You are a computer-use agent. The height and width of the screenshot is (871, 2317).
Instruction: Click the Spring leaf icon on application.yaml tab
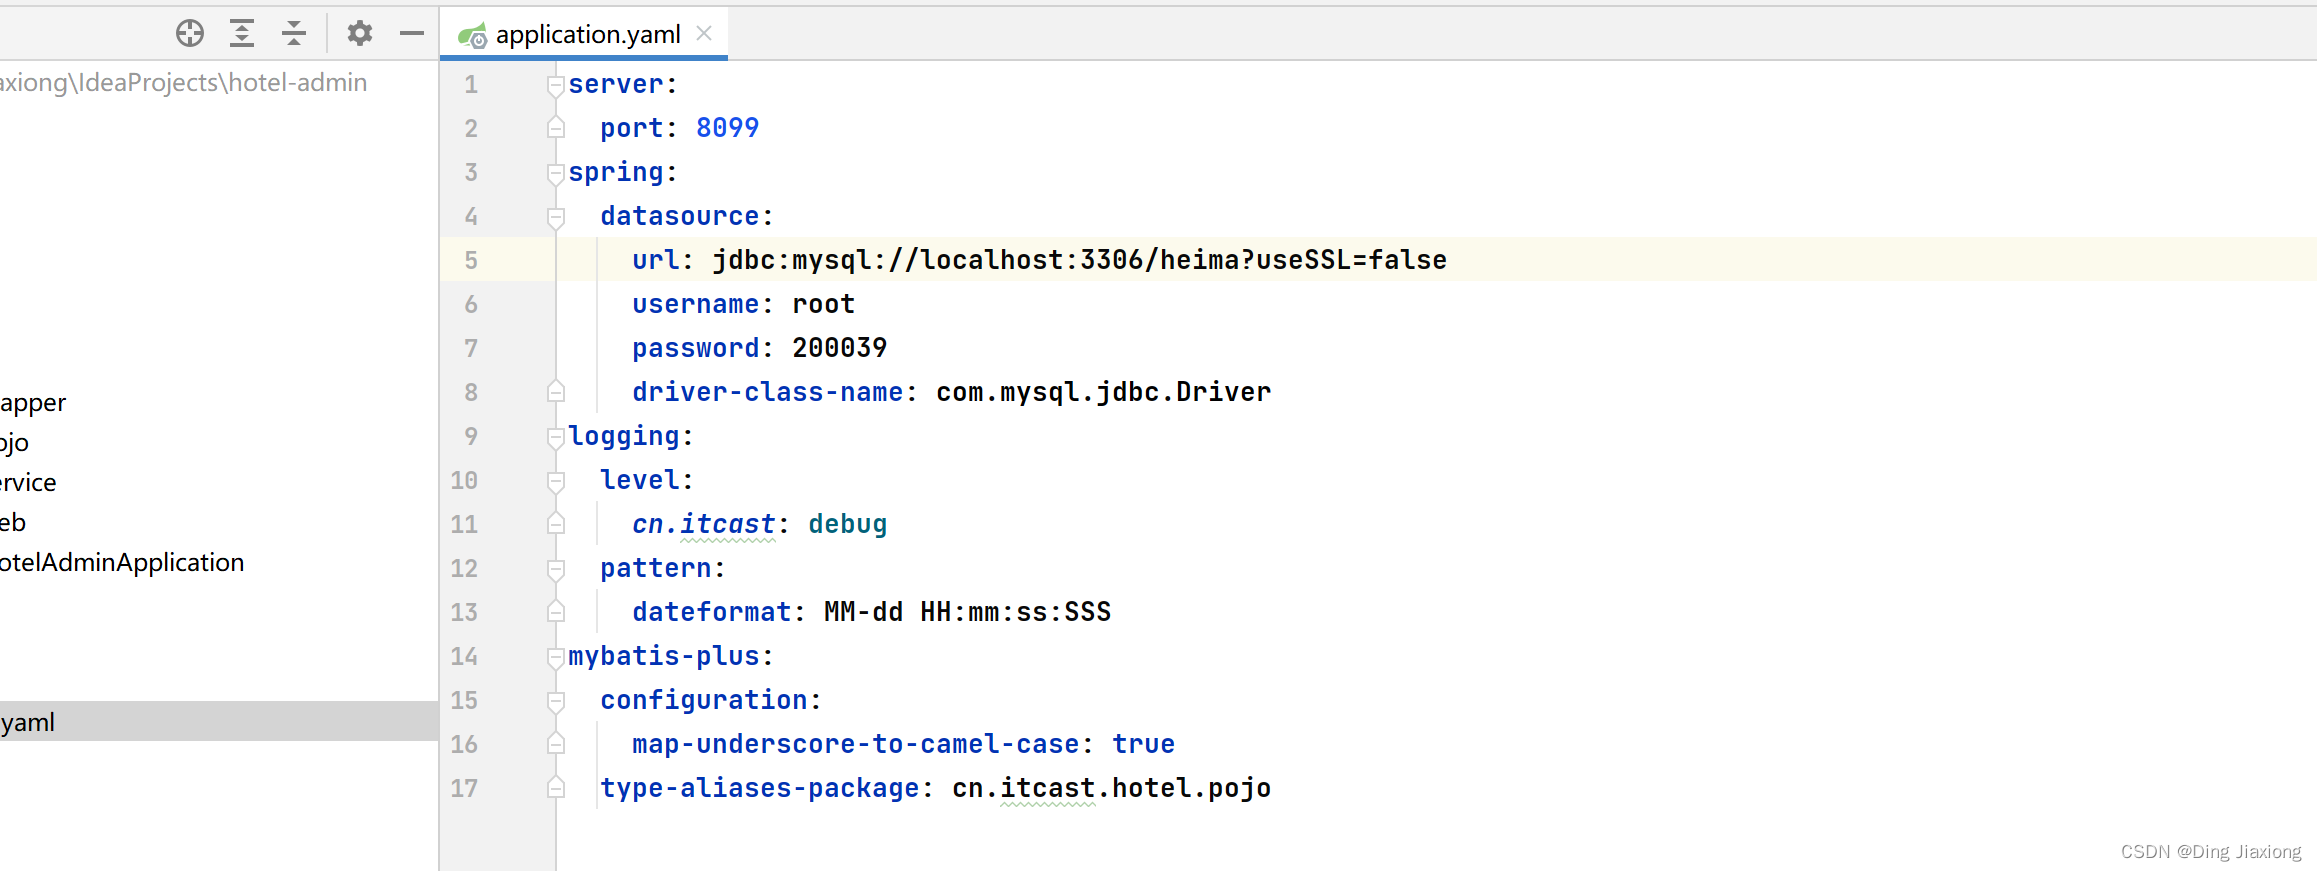[x=472, y=36]
